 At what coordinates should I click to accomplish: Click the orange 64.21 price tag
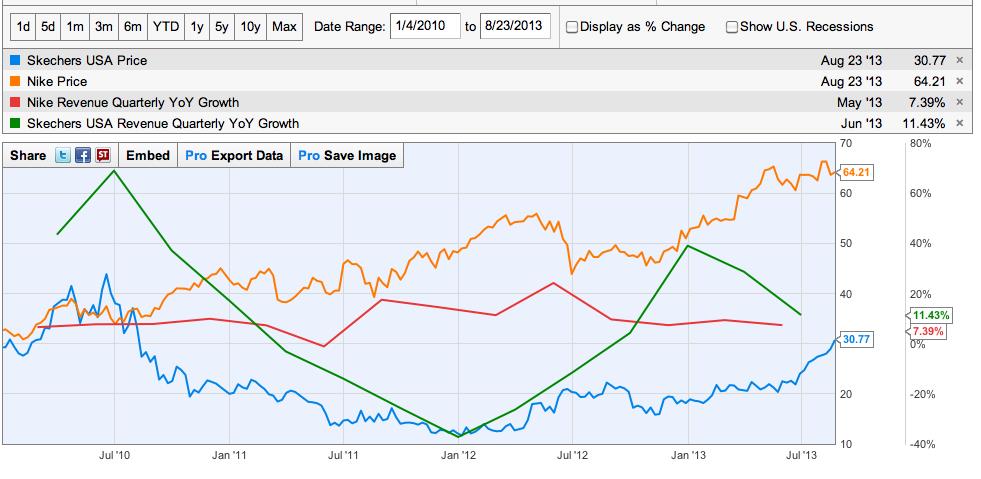[x=856, y=173]
